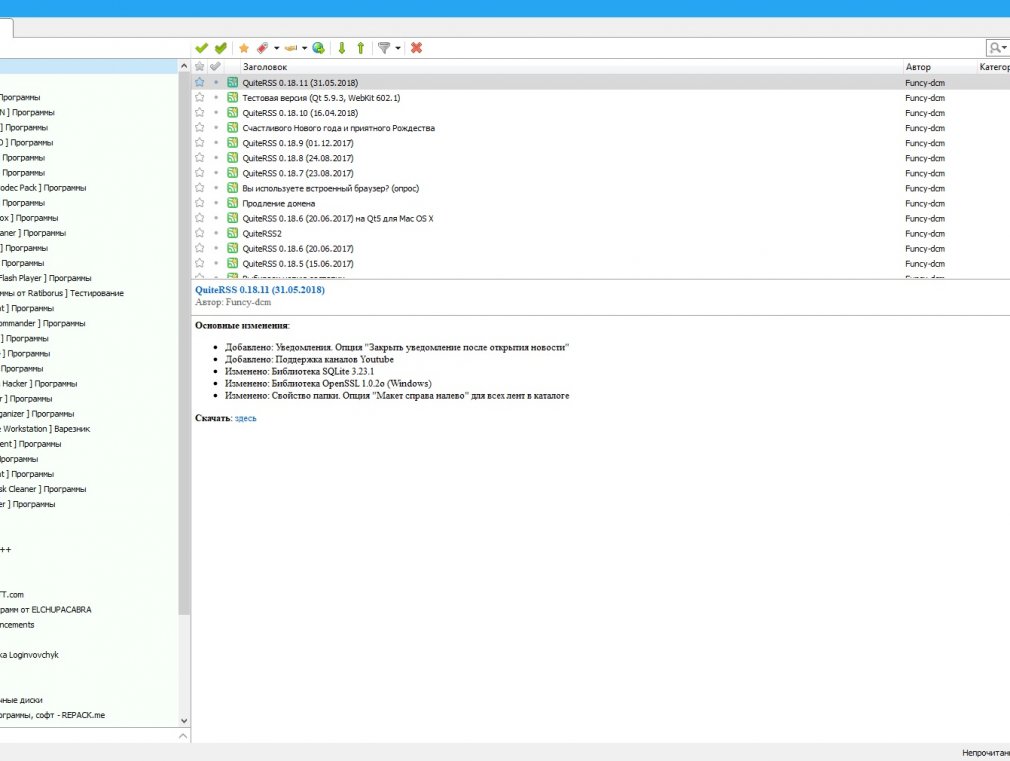Click feed icon of QuiteRSS 0.18.5 row
This screenshot has width=1010, height=761.
pos(233,264)
